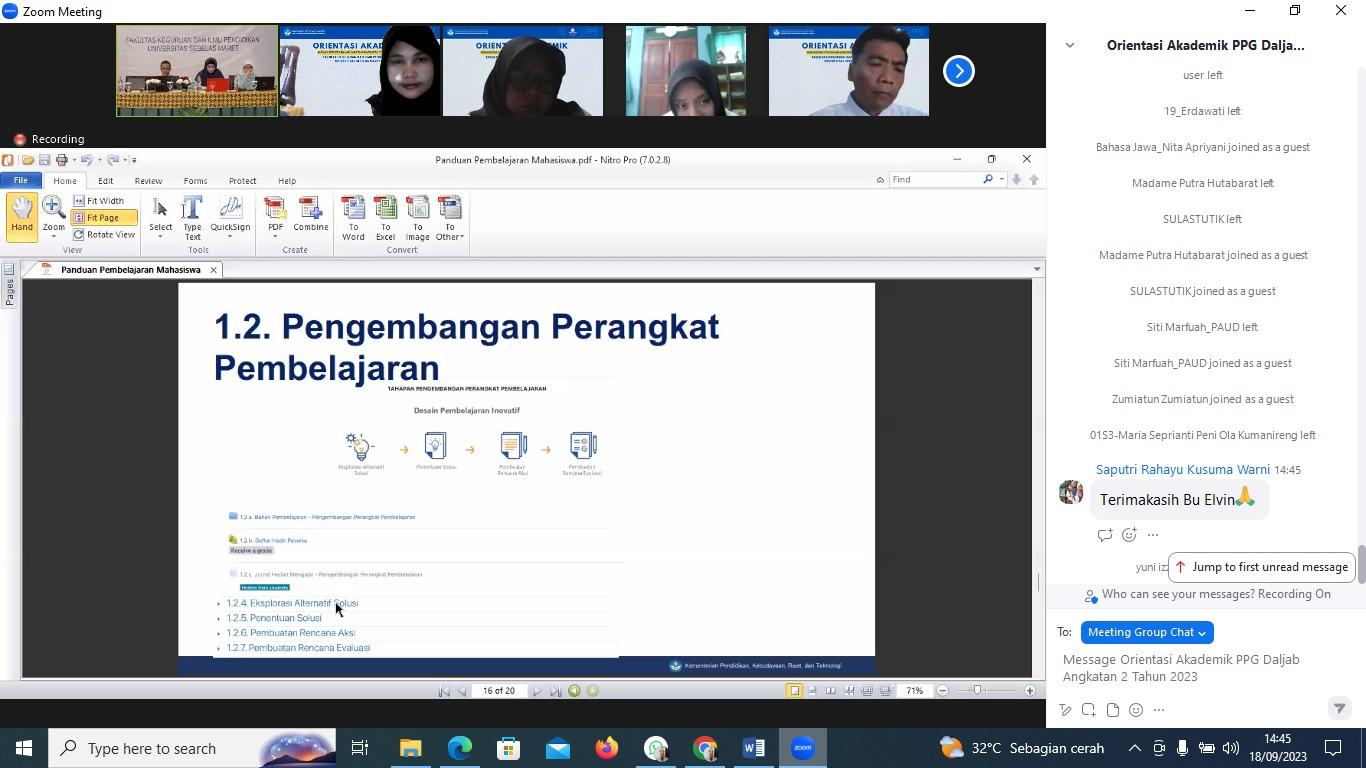
Task: Open the Review ribbon tab
Action: [x=148, y=181]
